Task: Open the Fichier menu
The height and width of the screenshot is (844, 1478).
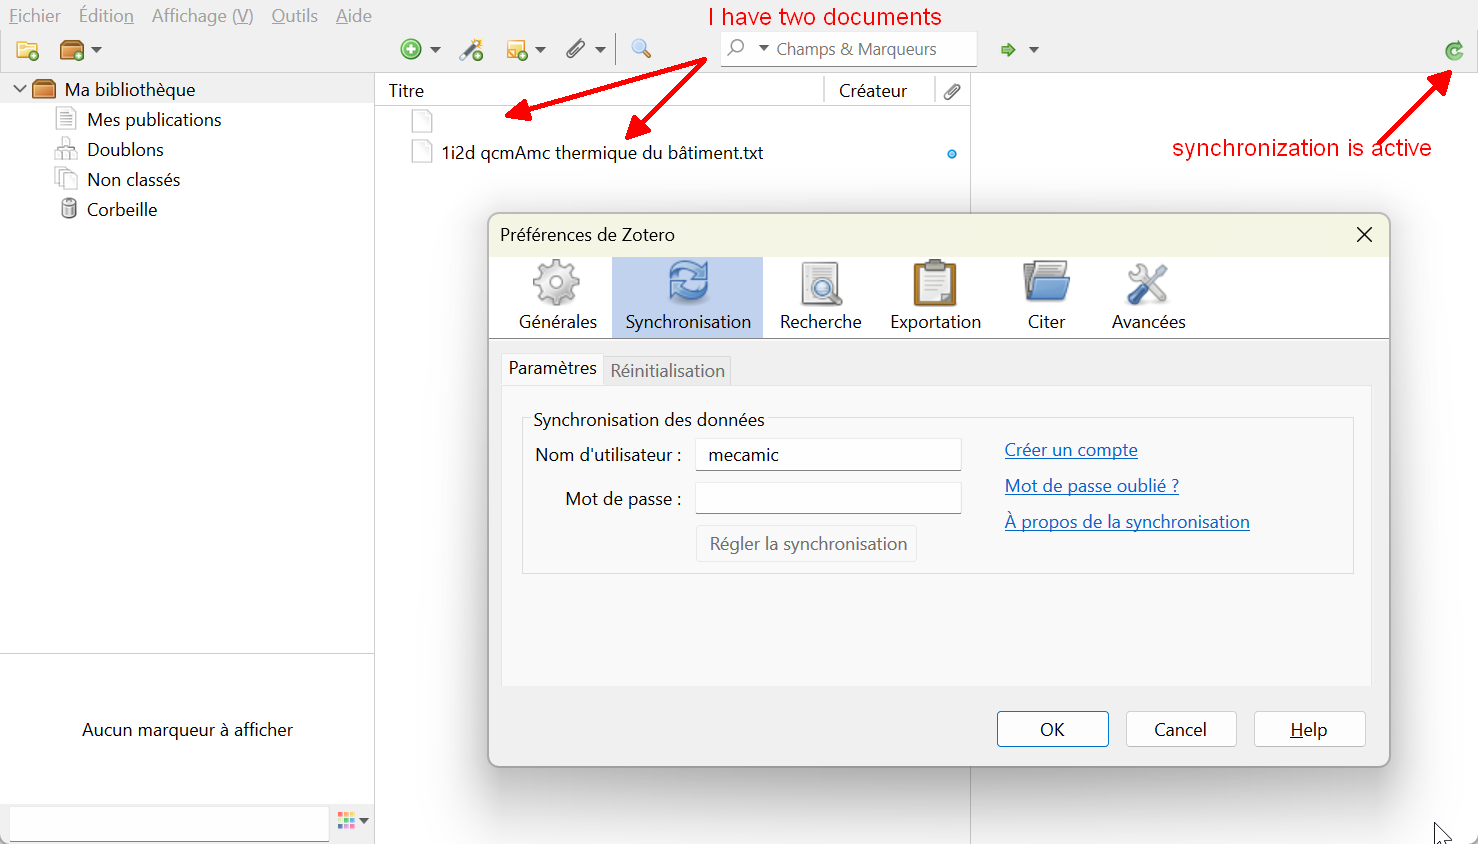Action: 35,16
